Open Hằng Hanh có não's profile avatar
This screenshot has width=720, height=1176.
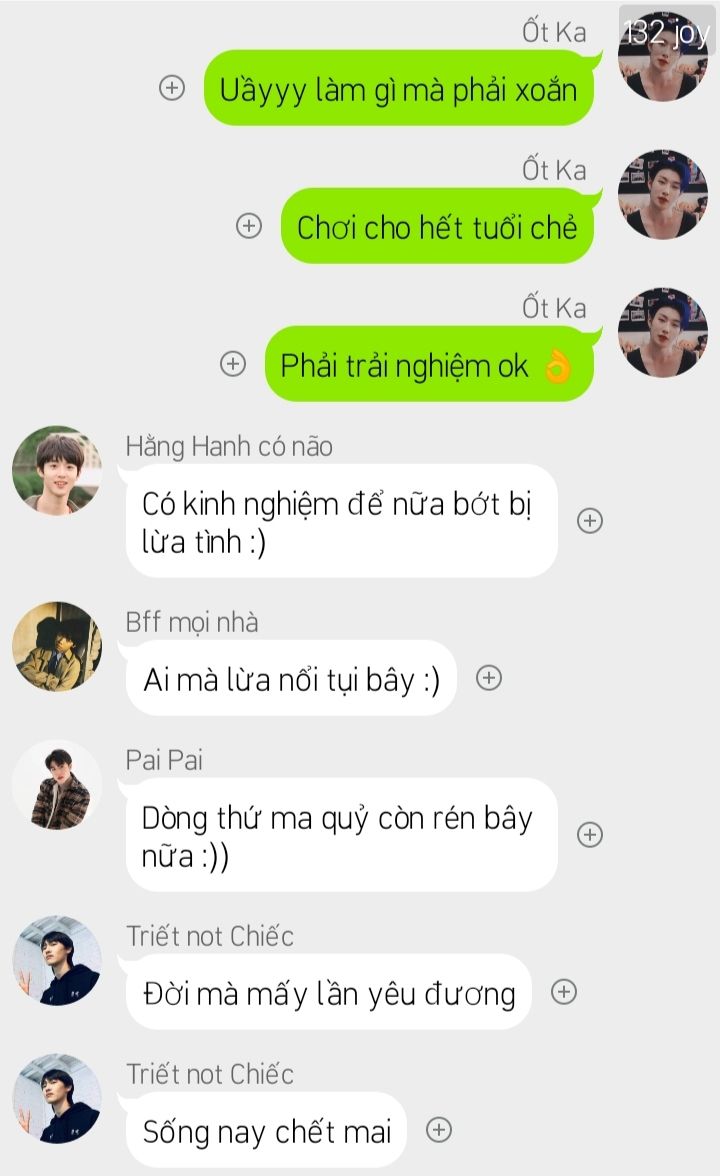(x=57, y=470)
